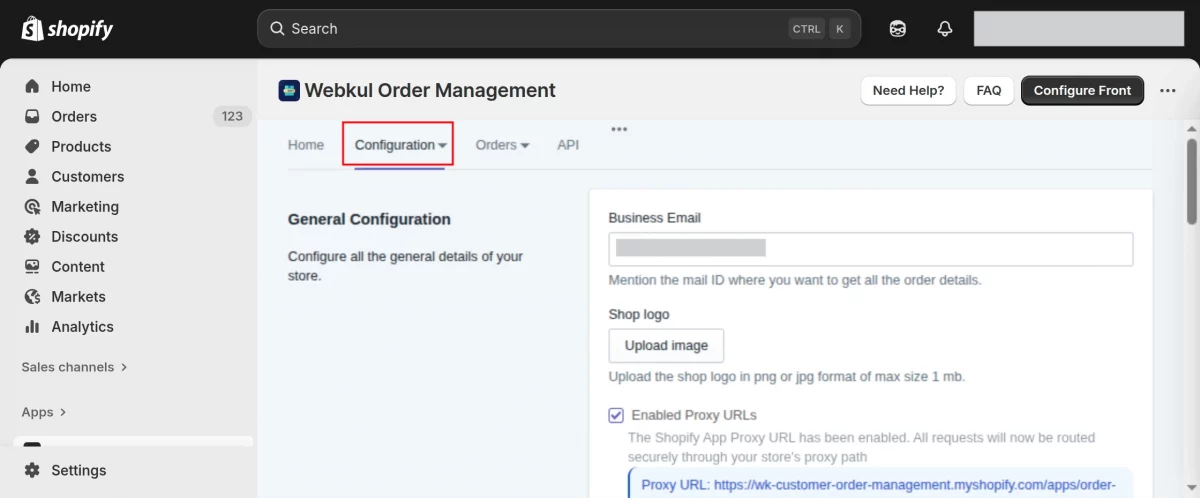The image size is (1200, 498).
Task: Go to Analytics in sidebar
Action: click(83, 327)
